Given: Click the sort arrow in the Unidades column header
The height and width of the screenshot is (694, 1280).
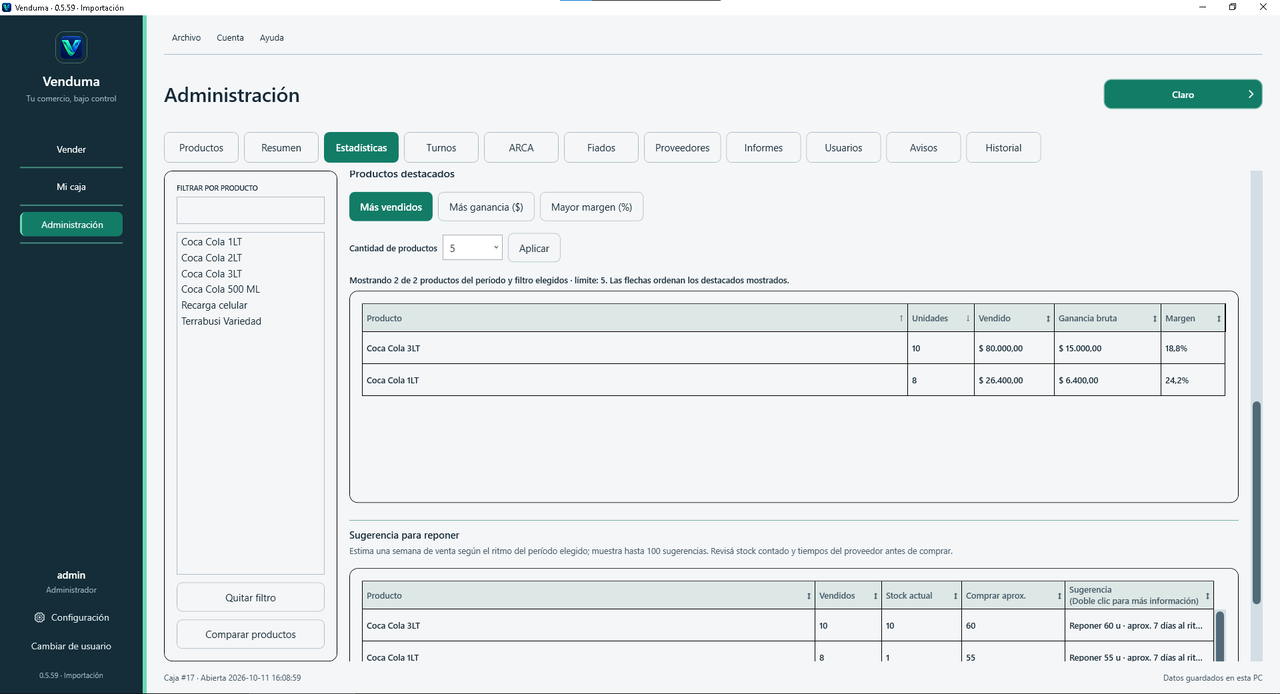Looking at the screenshot, I should pyautogui.click(x=967, y=318).
